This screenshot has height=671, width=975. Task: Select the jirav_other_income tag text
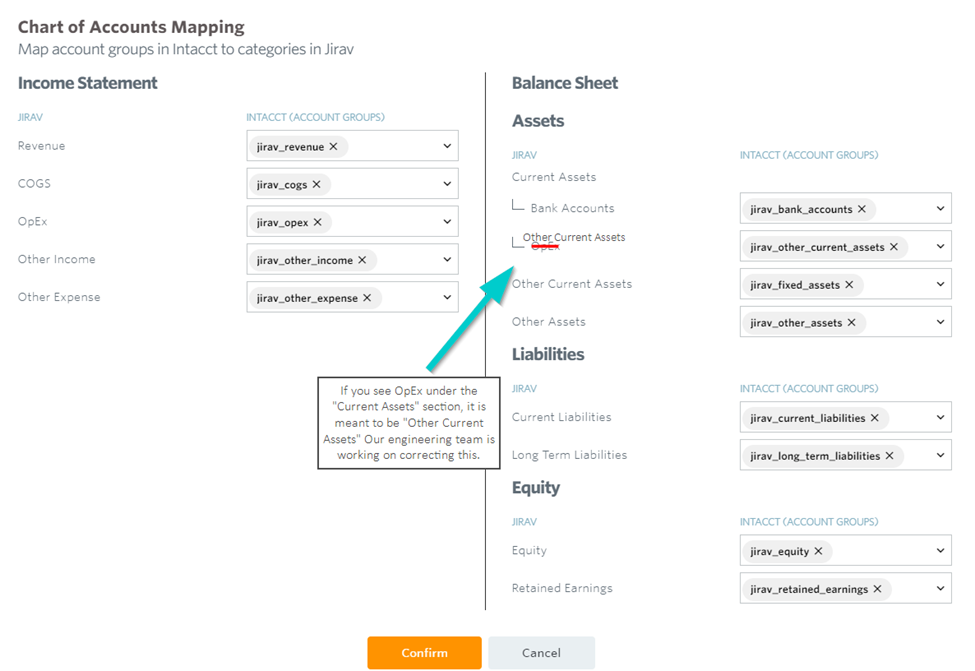pyautogui.click(x=305, y=260)
